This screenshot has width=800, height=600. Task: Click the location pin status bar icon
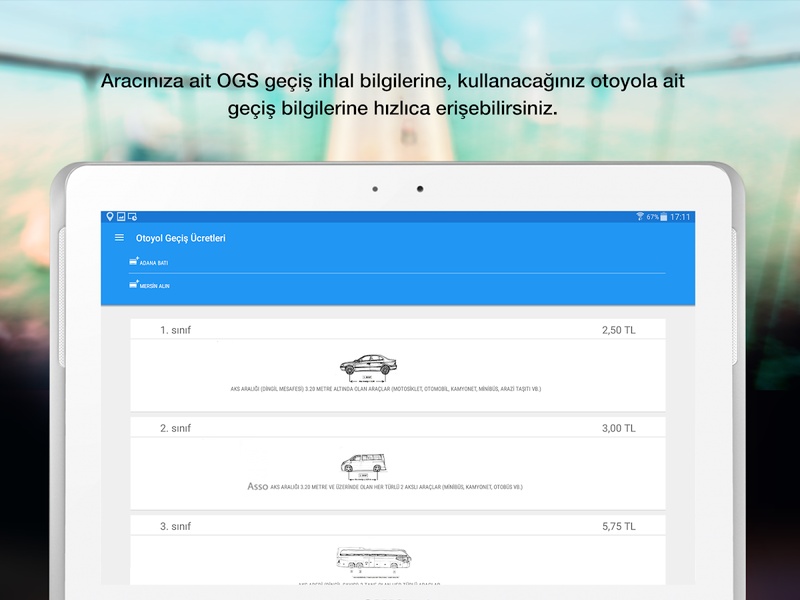(110, 216)
